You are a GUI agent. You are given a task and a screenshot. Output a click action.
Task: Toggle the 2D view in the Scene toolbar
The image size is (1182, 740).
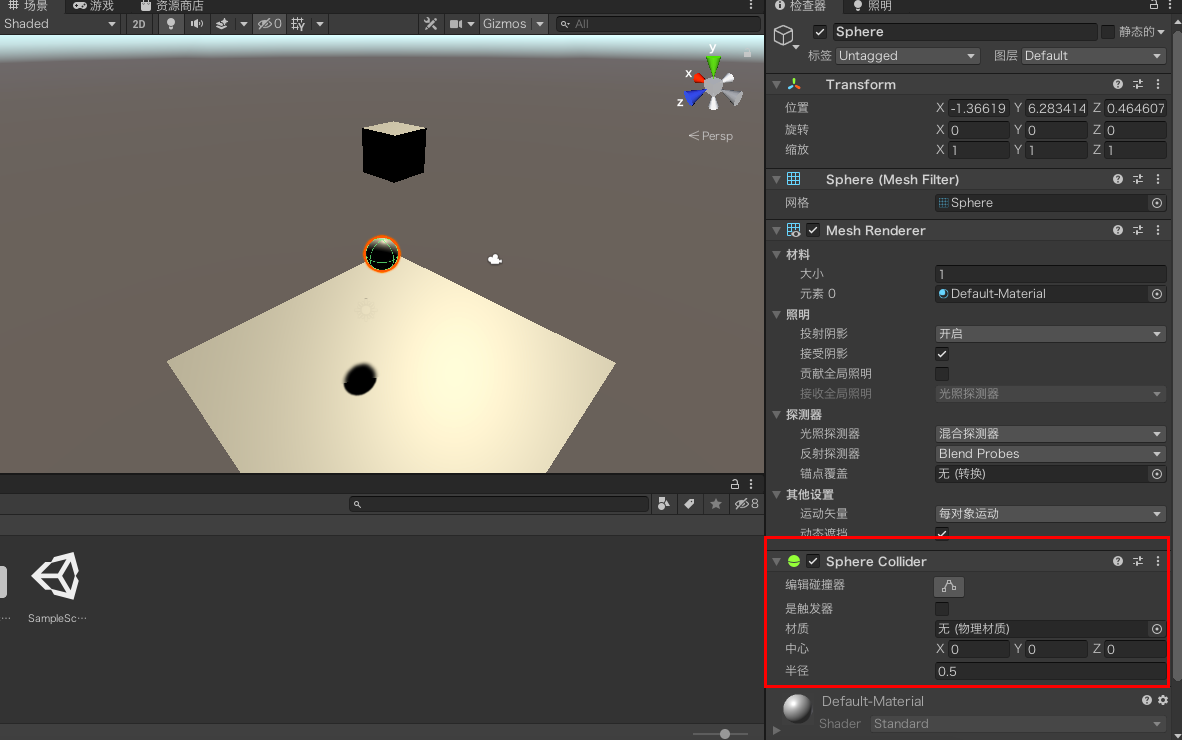[139, 24]
